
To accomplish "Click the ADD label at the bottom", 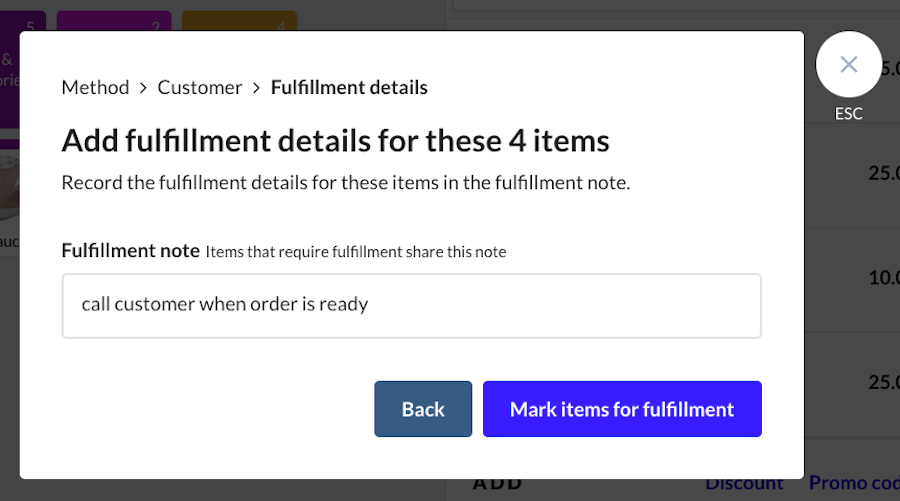I will coord(497,484).
